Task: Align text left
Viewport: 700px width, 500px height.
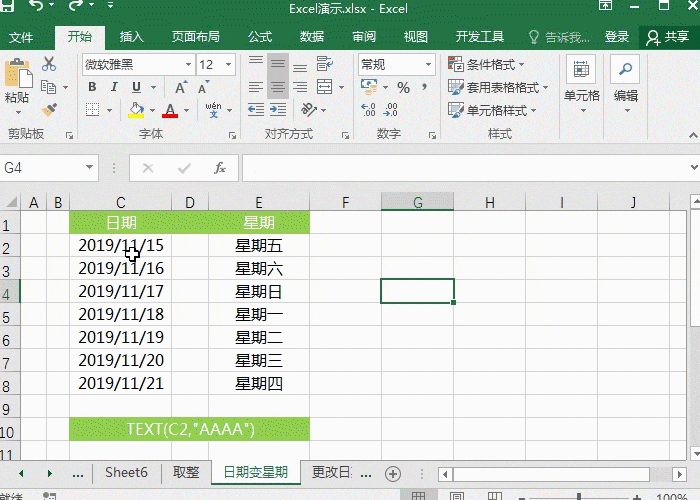Action: tap(256, 87)
